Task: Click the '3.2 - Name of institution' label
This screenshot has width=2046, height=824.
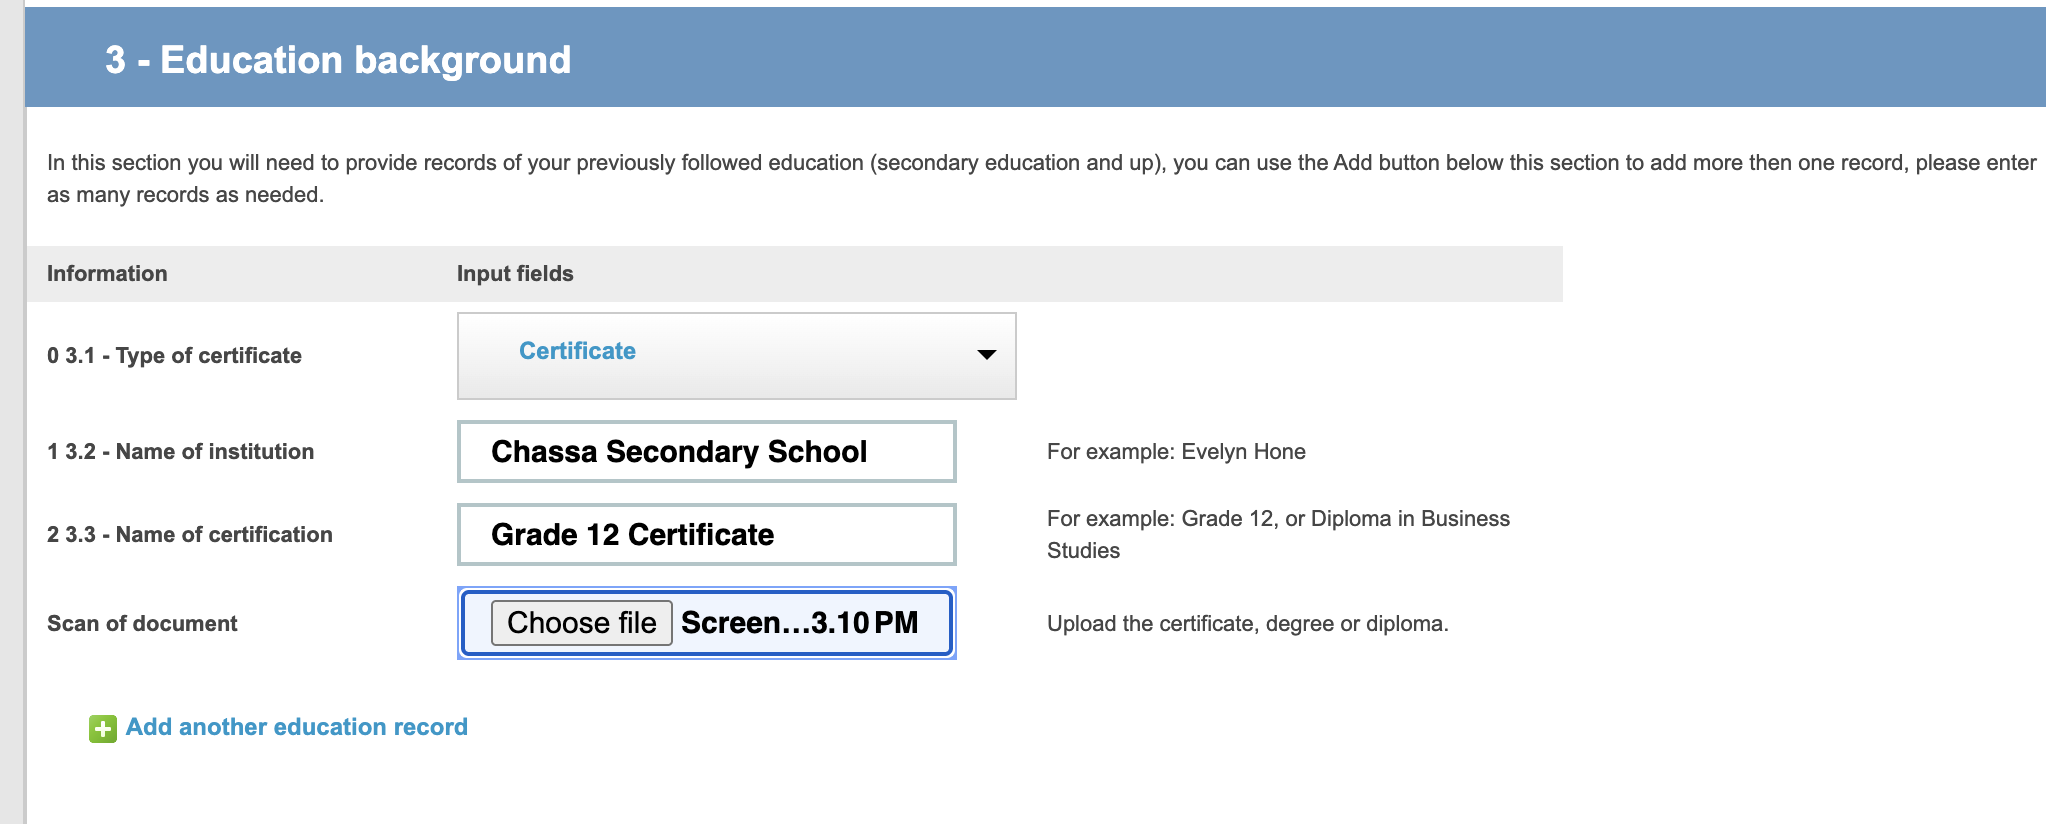Action: (180, 452)
